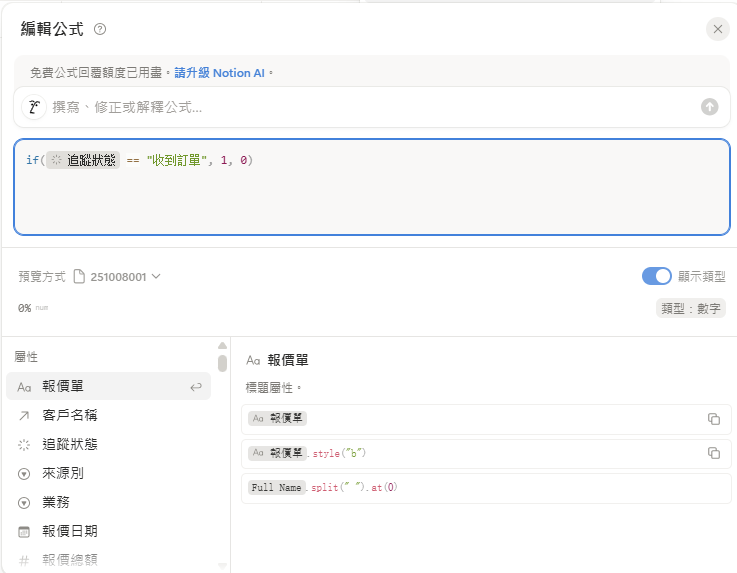Click the Notion AI icon in prompt box
The width and height of the screenshot is (737, 573).
(x=35, y=107)
